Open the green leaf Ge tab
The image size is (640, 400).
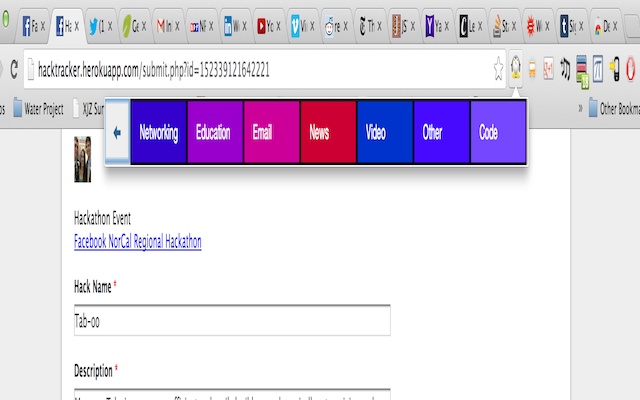point(134,27)
